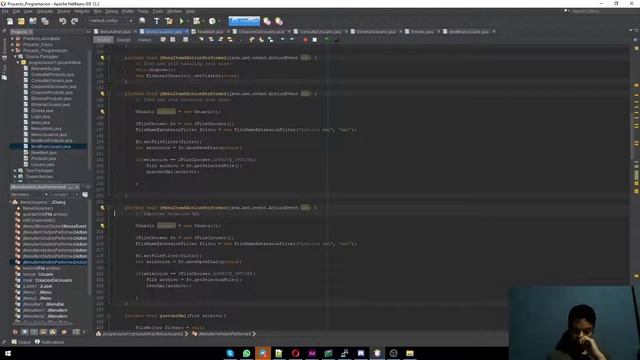
Task: Open the Refactor menu
Action: (82, 11)
